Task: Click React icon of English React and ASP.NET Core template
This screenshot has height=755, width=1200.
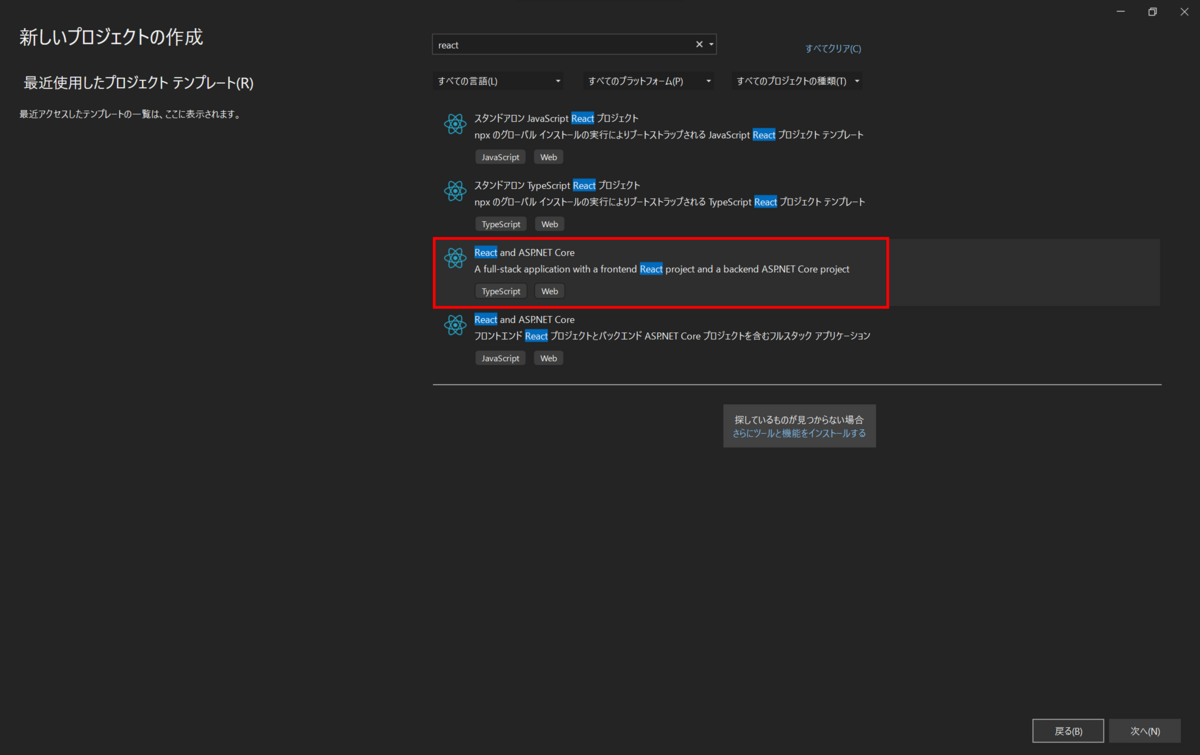Action: 455,258
